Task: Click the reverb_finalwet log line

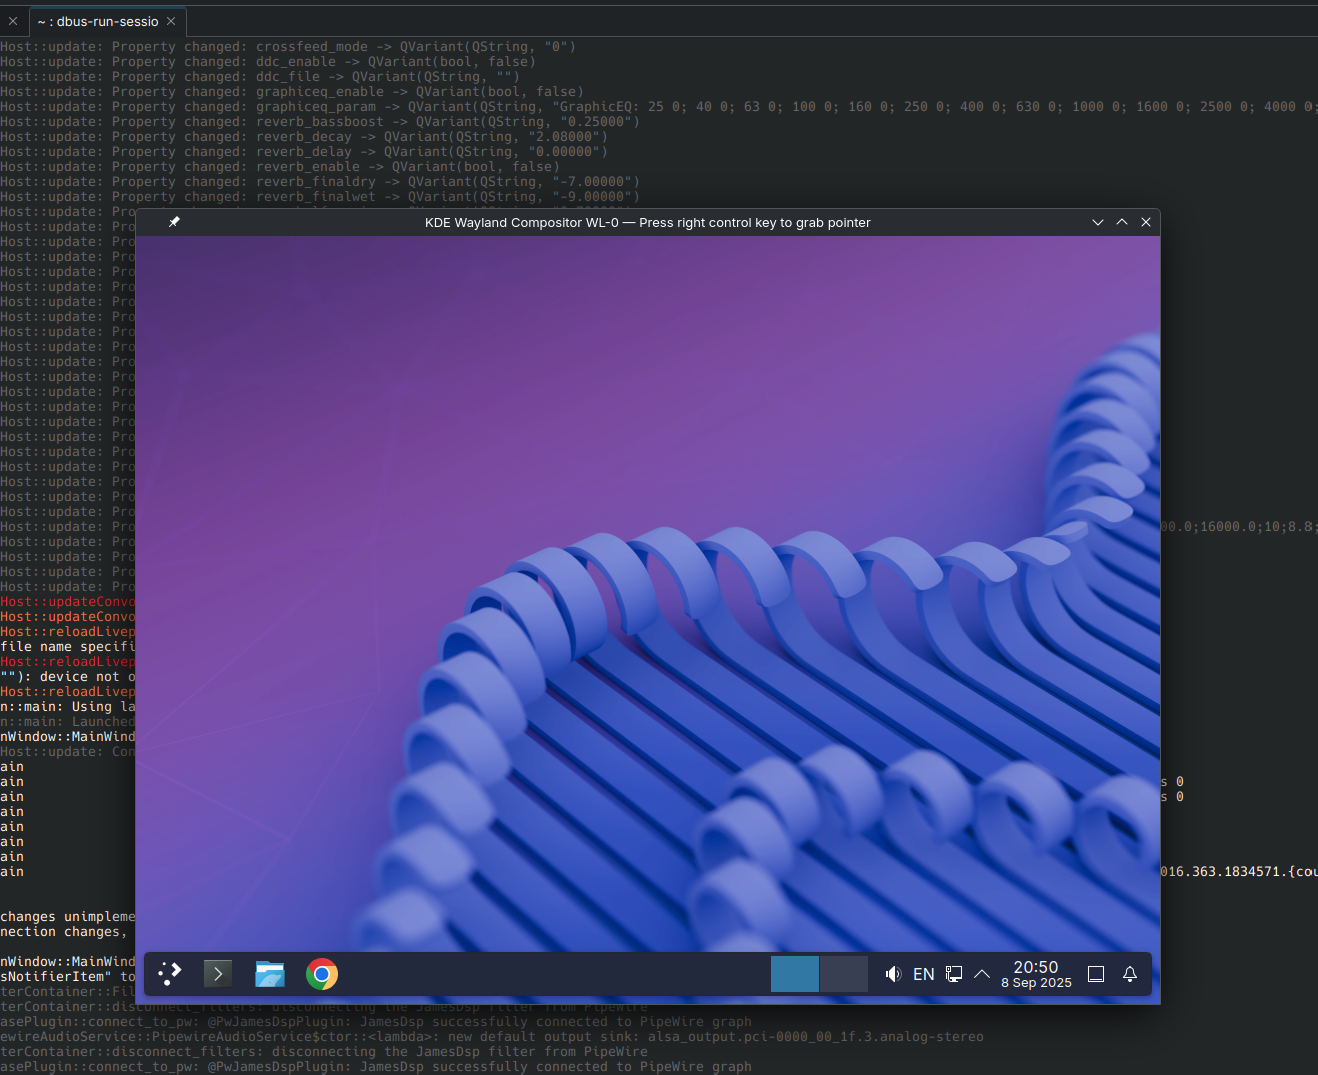Action: 320,197
